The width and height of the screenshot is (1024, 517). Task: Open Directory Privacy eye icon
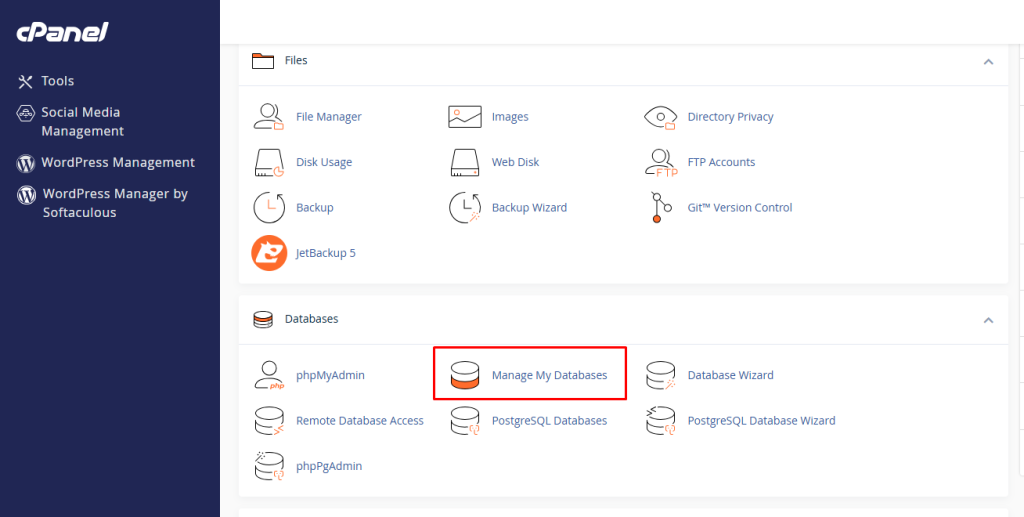coord(660,117)
